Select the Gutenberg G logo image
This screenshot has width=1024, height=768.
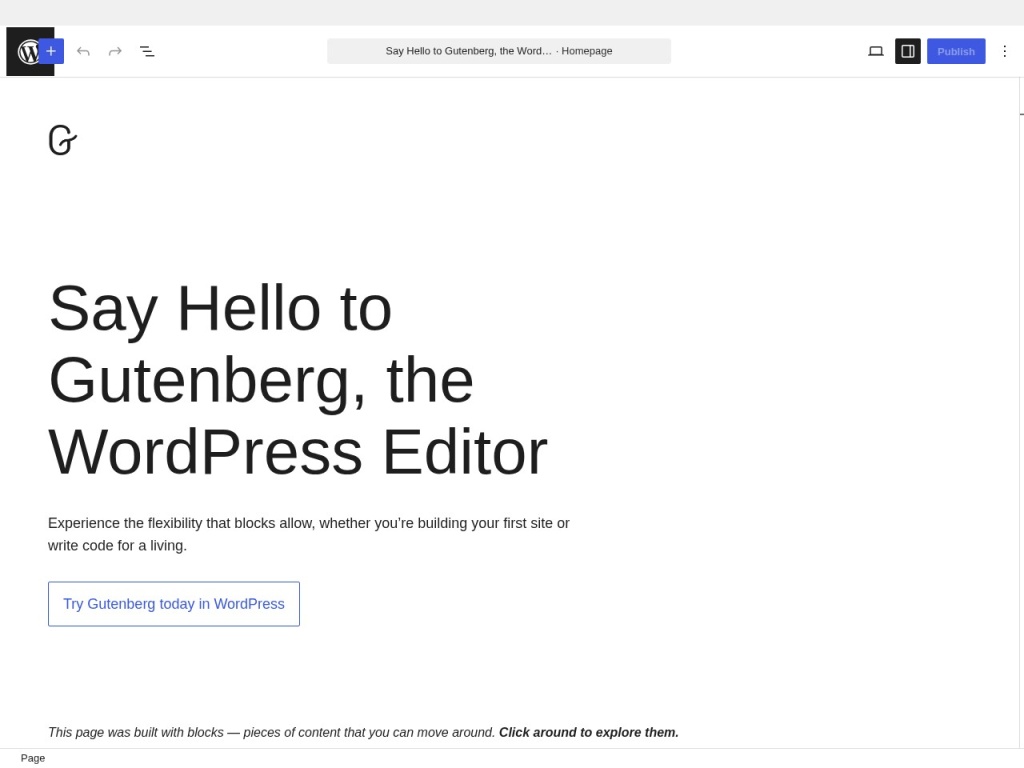pos(63,140)
